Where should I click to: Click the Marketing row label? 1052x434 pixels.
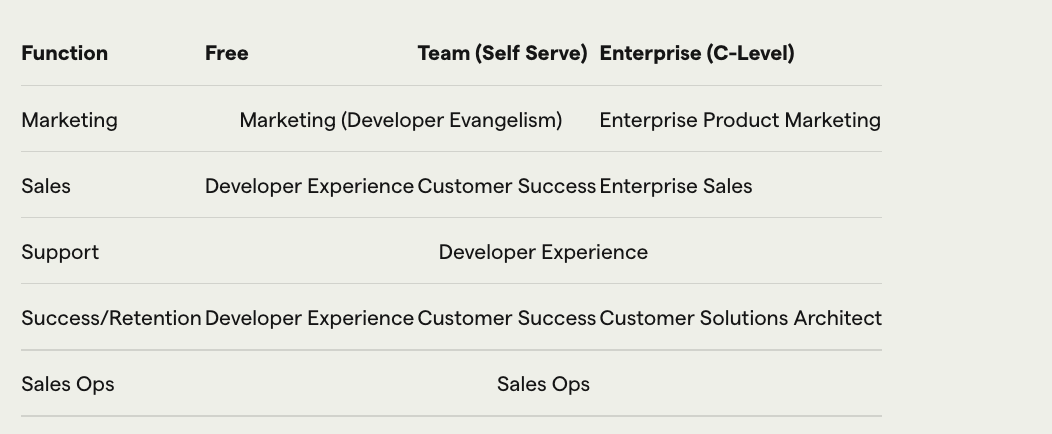(69, 120)
